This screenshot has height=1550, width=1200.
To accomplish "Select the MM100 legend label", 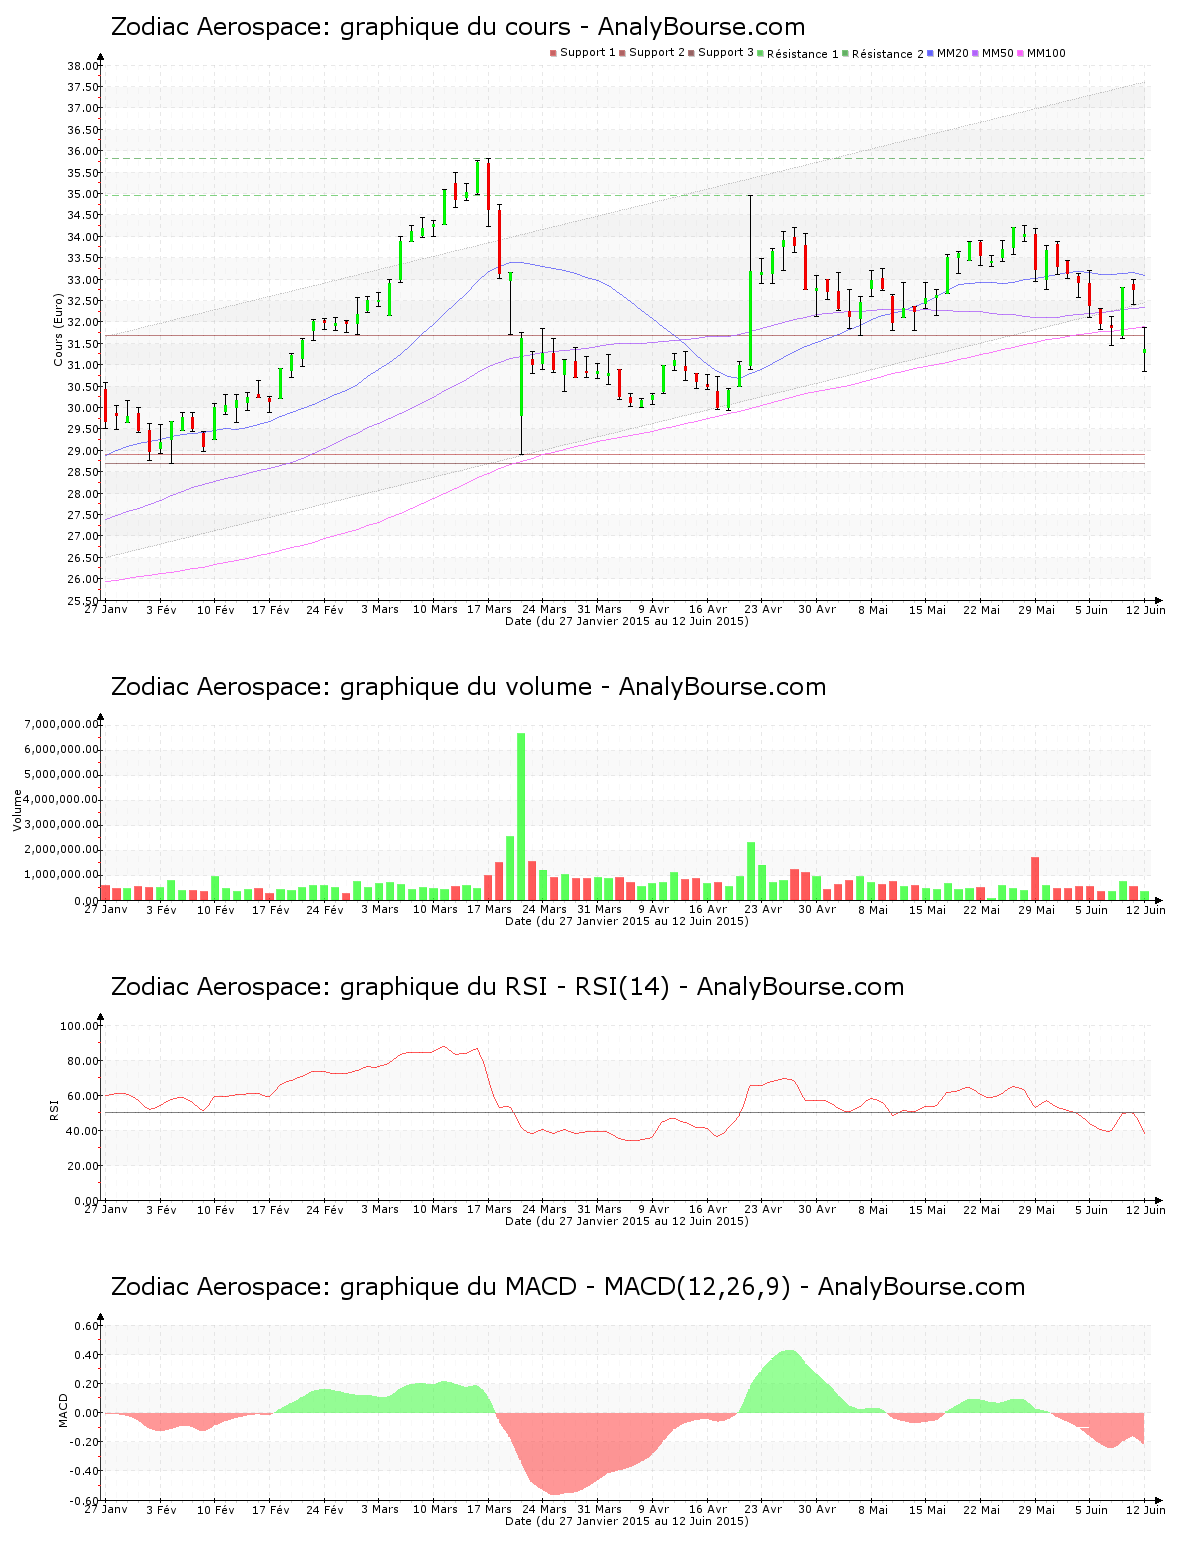I will coord(1046,53).
